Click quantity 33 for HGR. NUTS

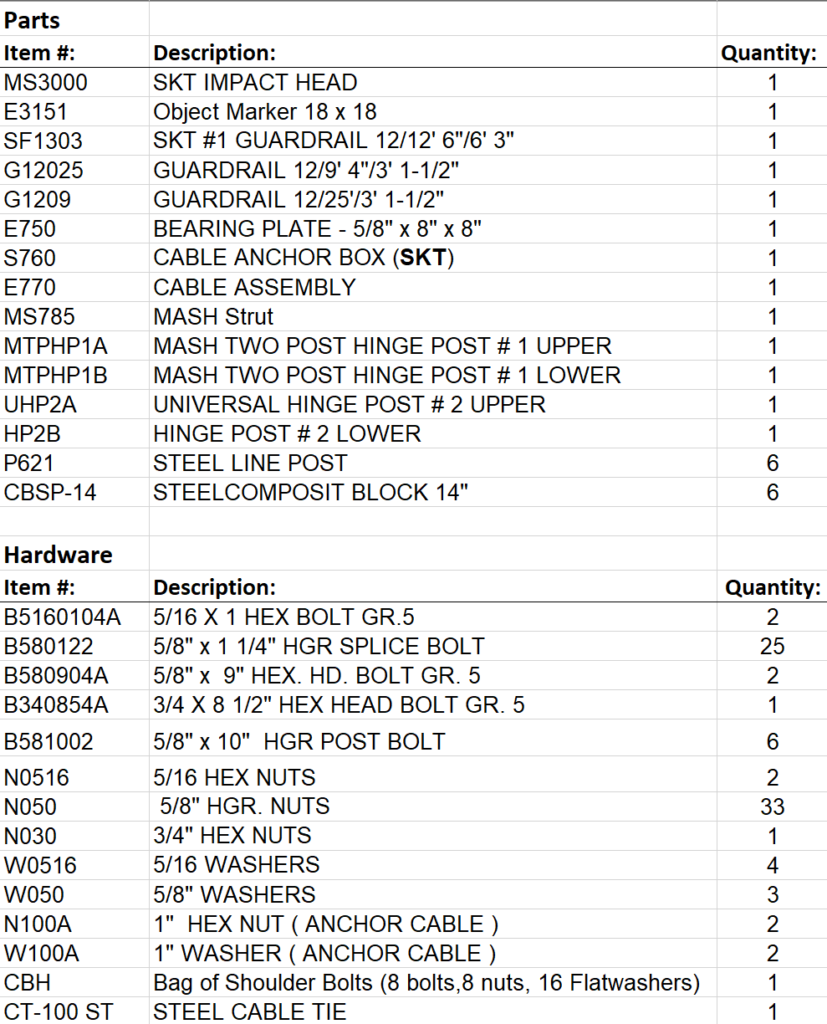pos(772,807)
